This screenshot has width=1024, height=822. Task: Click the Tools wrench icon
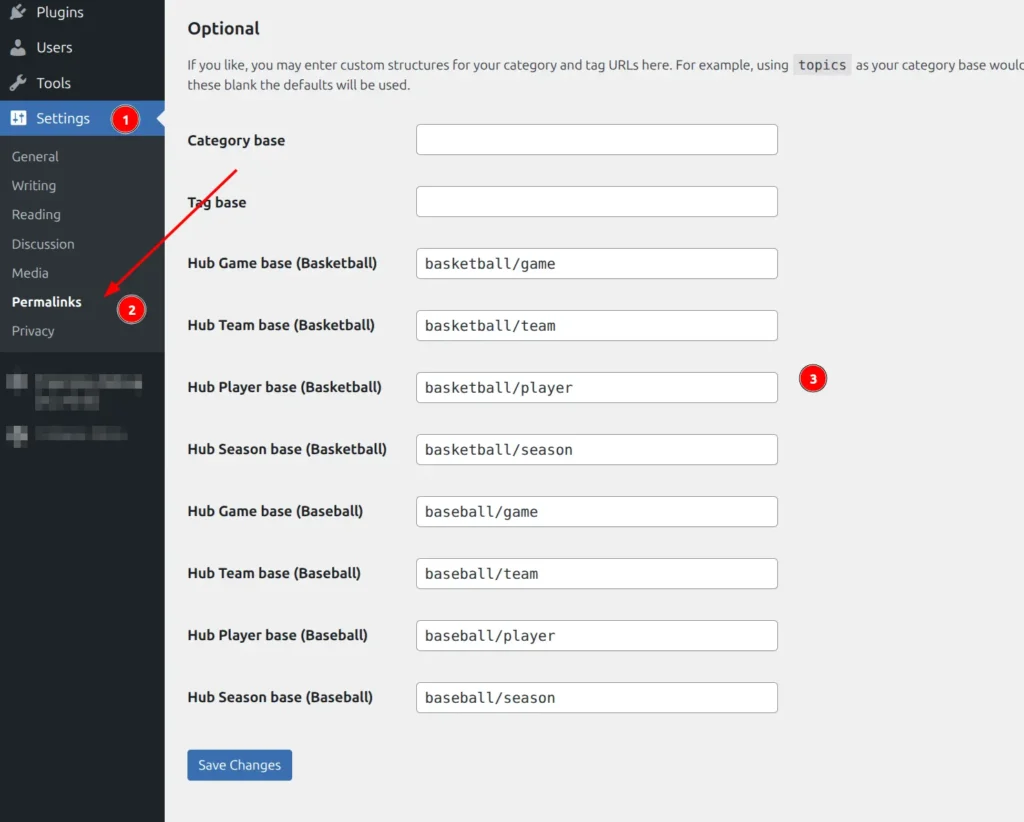(18, 83)
